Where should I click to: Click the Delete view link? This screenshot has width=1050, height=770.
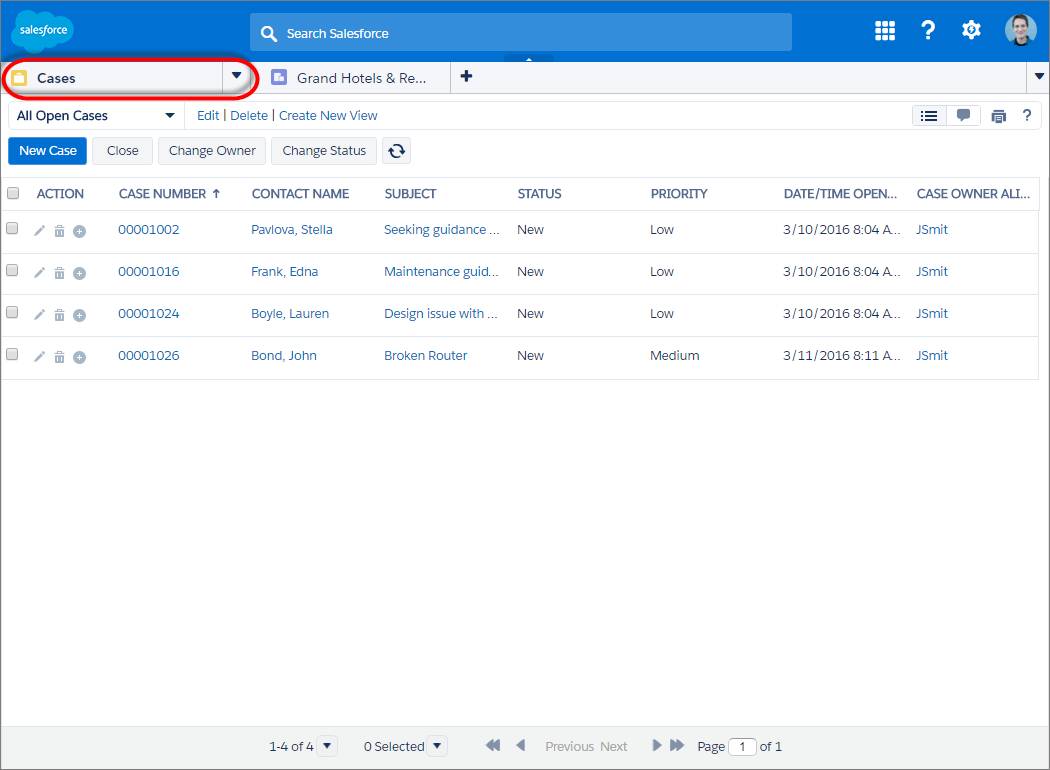click(x=248, y=115)
